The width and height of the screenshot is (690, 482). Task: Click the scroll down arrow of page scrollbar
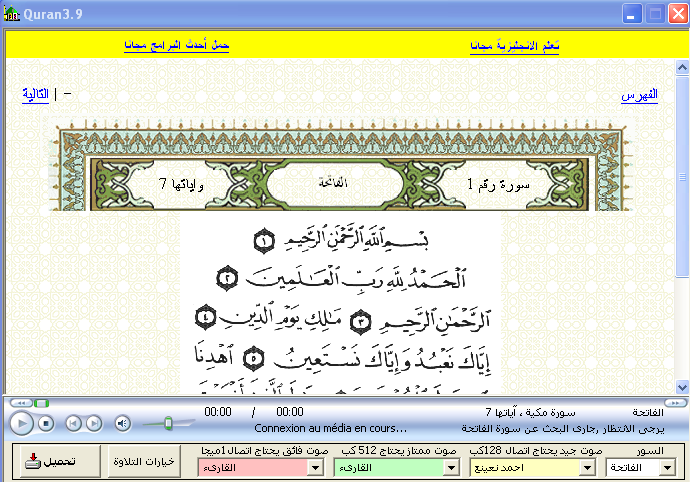tap(682, 387)
